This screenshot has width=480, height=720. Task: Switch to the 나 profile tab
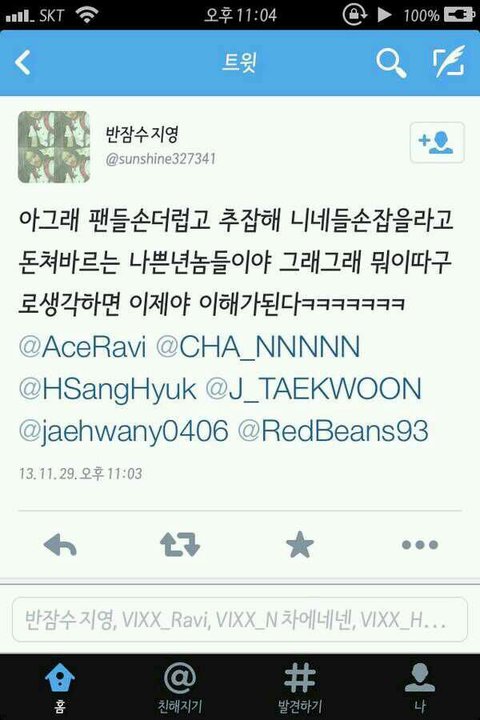(x=420, y=687)
